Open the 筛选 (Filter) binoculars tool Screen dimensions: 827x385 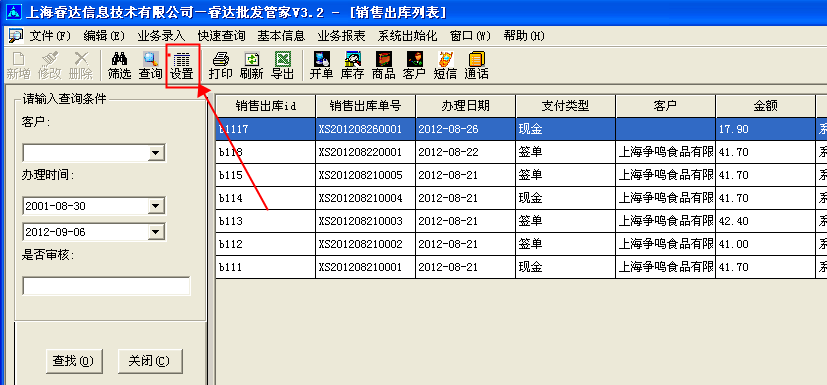tap(119, 65)
